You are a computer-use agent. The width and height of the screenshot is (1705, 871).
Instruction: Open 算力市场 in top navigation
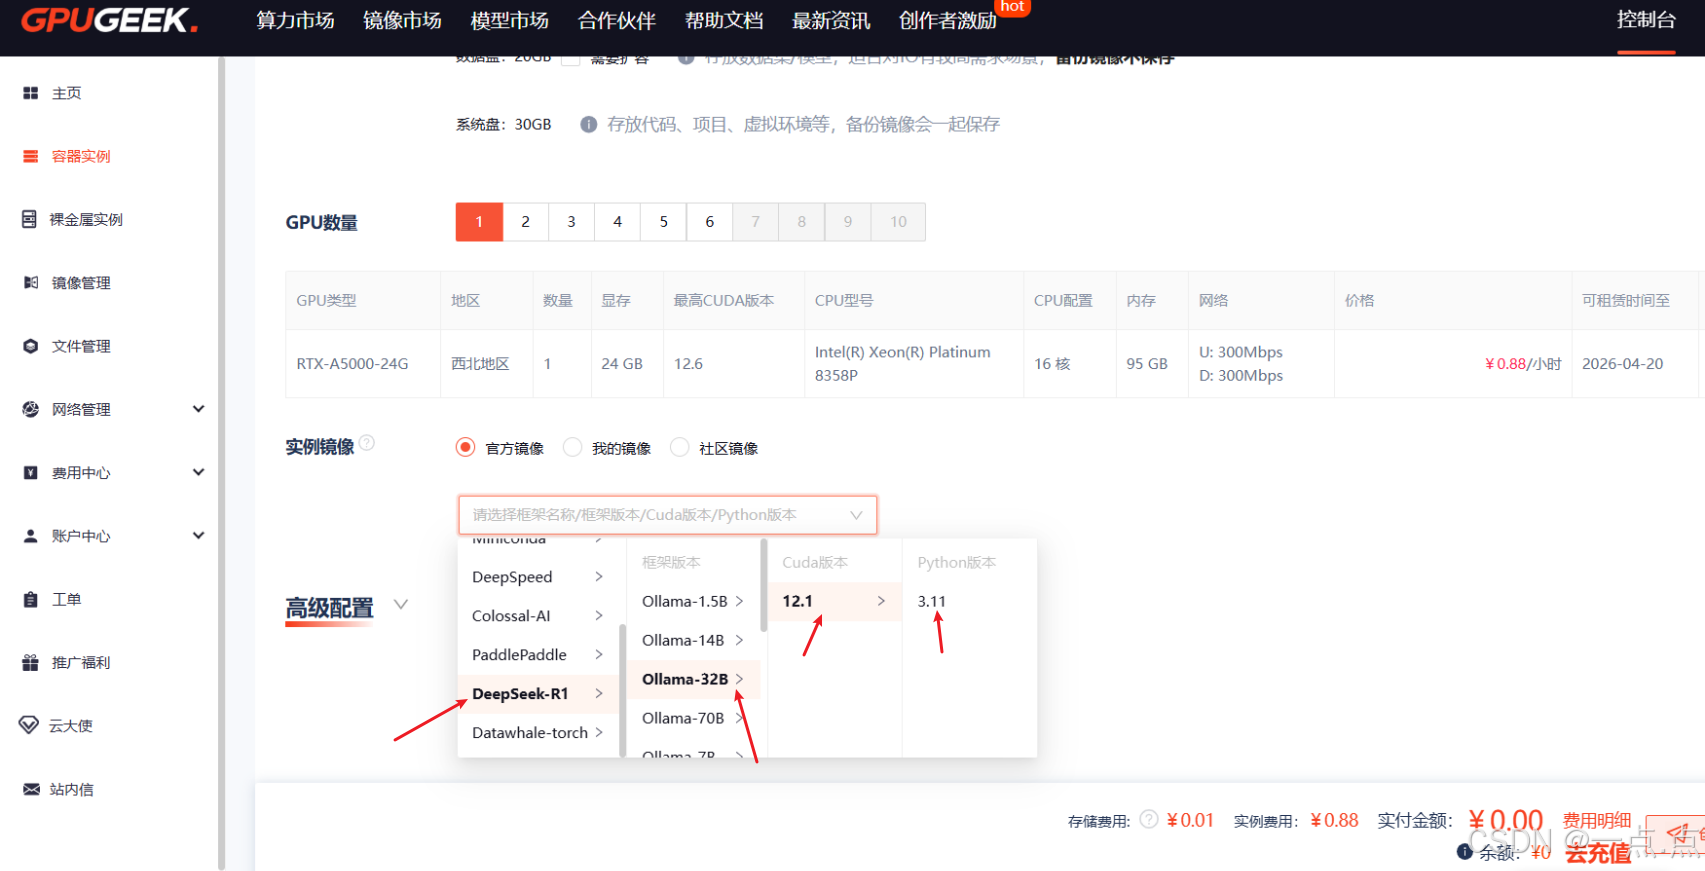click(x=295, y=21)
